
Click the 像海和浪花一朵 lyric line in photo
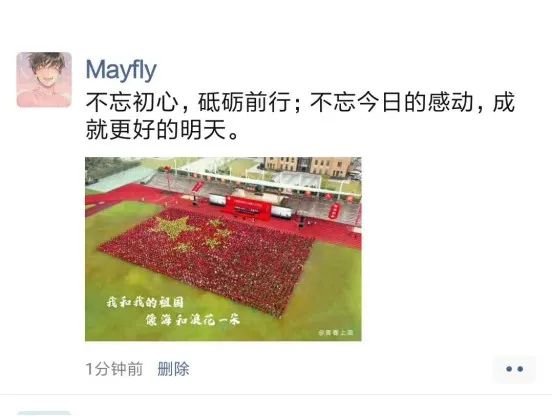(x=193, y=320)
